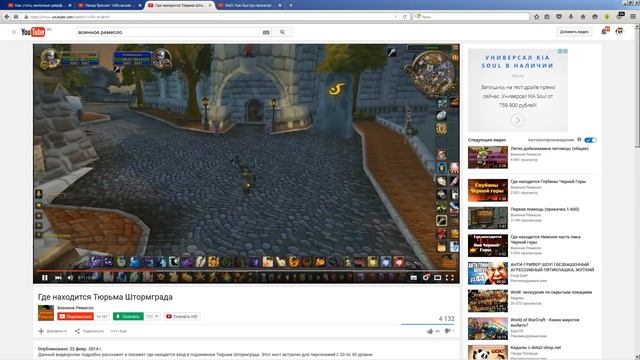This screenshot has height=360, width=640.
Task: Open АНТИ-ГРИФЕР ШОУ video thumbnail
Action: tap(488, 273)
